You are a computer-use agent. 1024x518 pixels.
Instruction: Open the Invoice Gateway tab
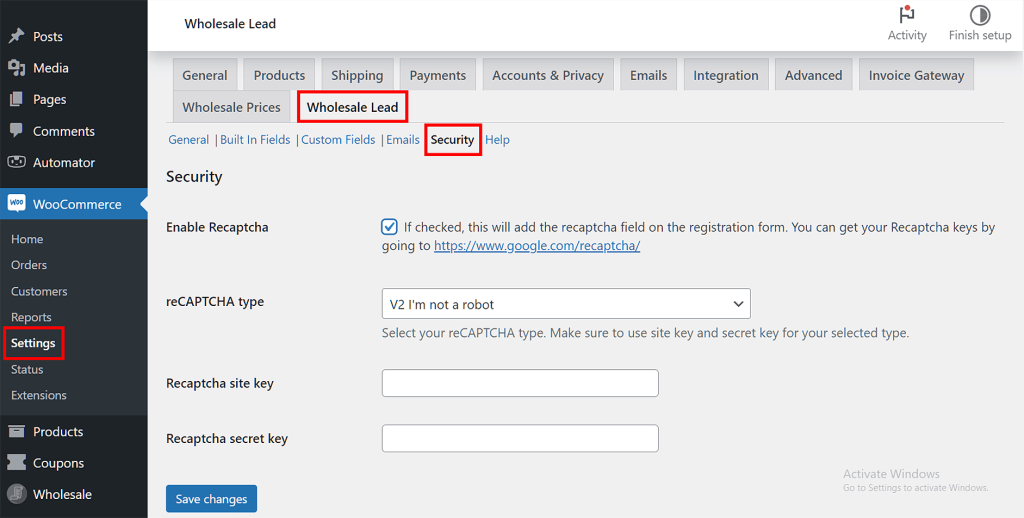click(916, 76)
